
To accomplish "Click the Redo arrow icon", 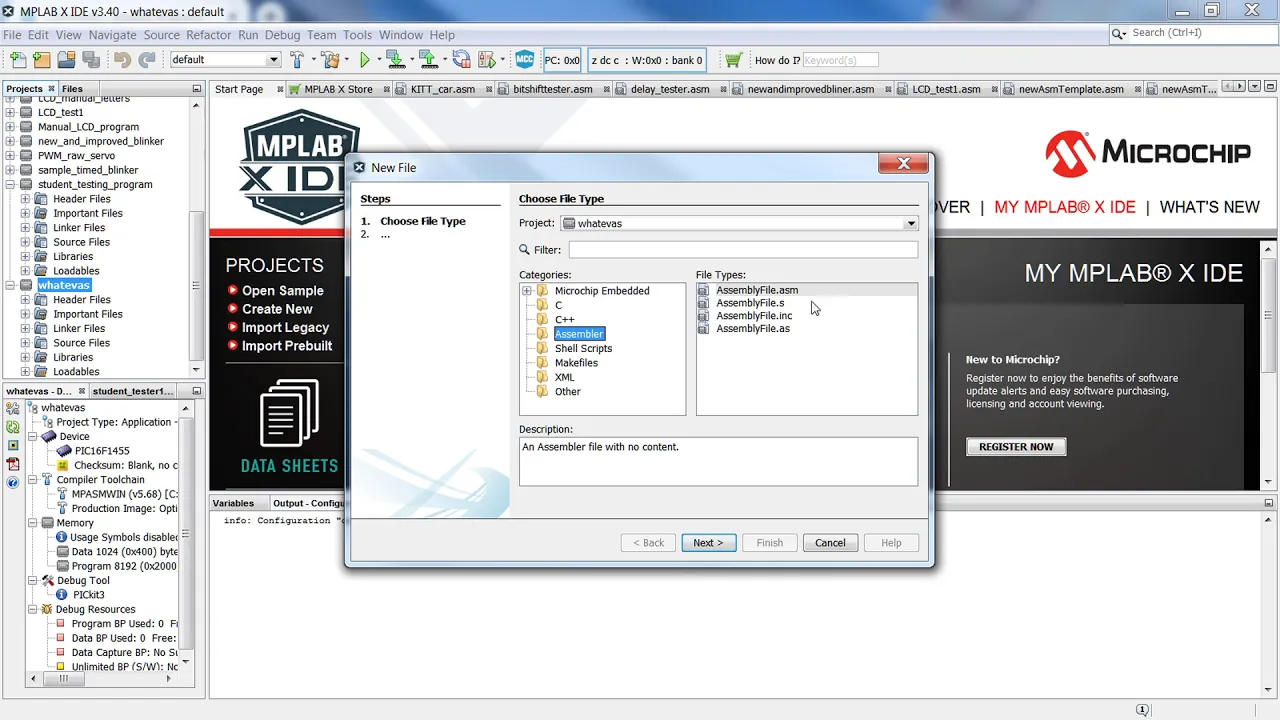I will 146,60.
